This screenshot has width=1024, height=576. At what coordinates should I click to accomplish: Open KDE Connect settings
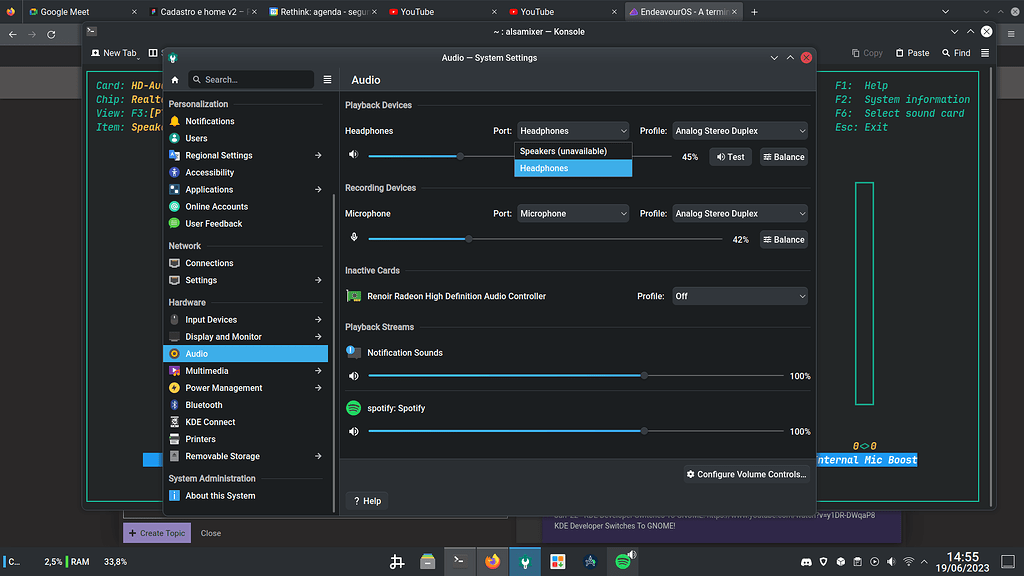[210, 422]
